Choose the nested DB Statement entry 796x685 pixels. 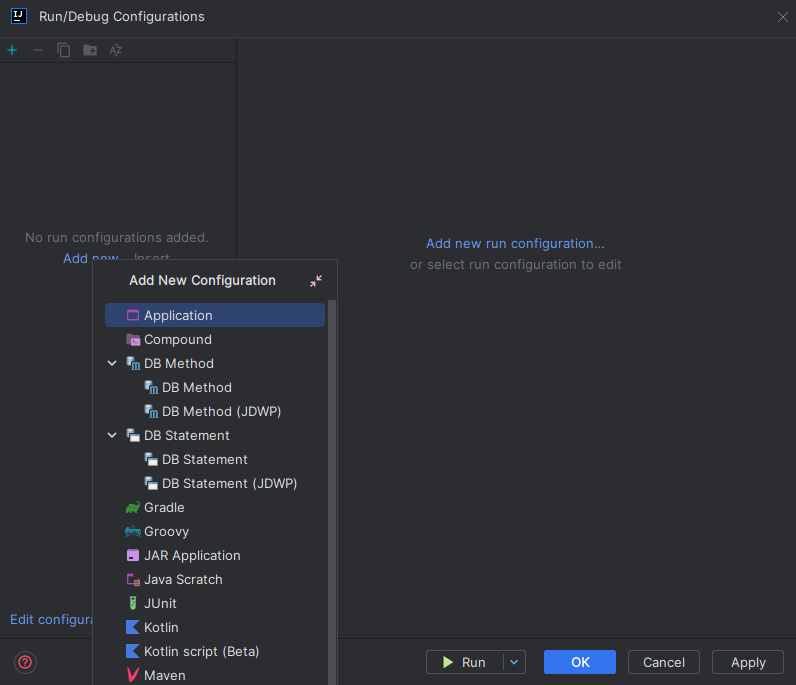click(215, 460)
